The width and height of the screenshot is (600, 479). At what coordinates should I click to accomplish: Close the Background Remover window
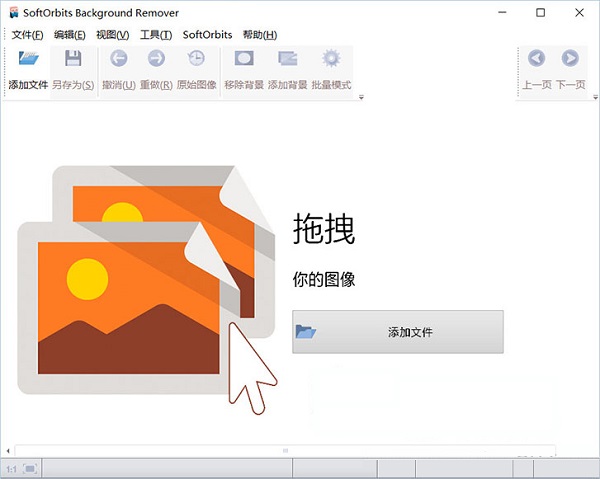[579, 13]
